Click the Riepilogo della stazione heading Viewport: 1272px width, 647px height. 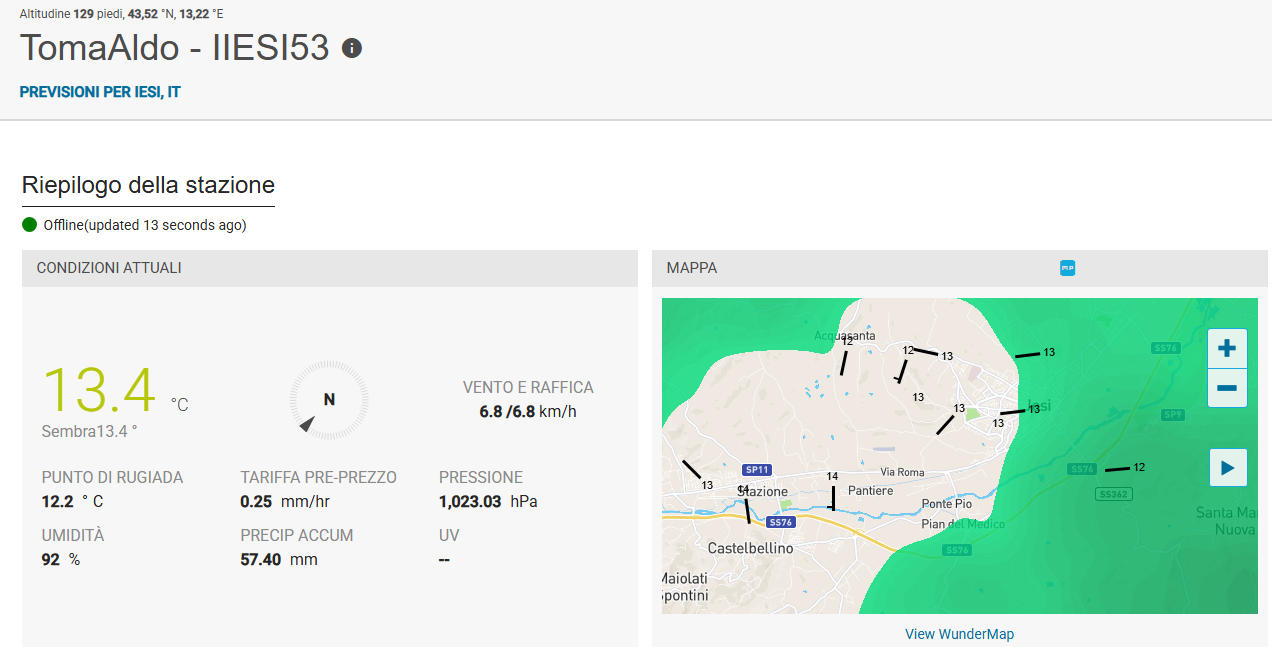148,185
